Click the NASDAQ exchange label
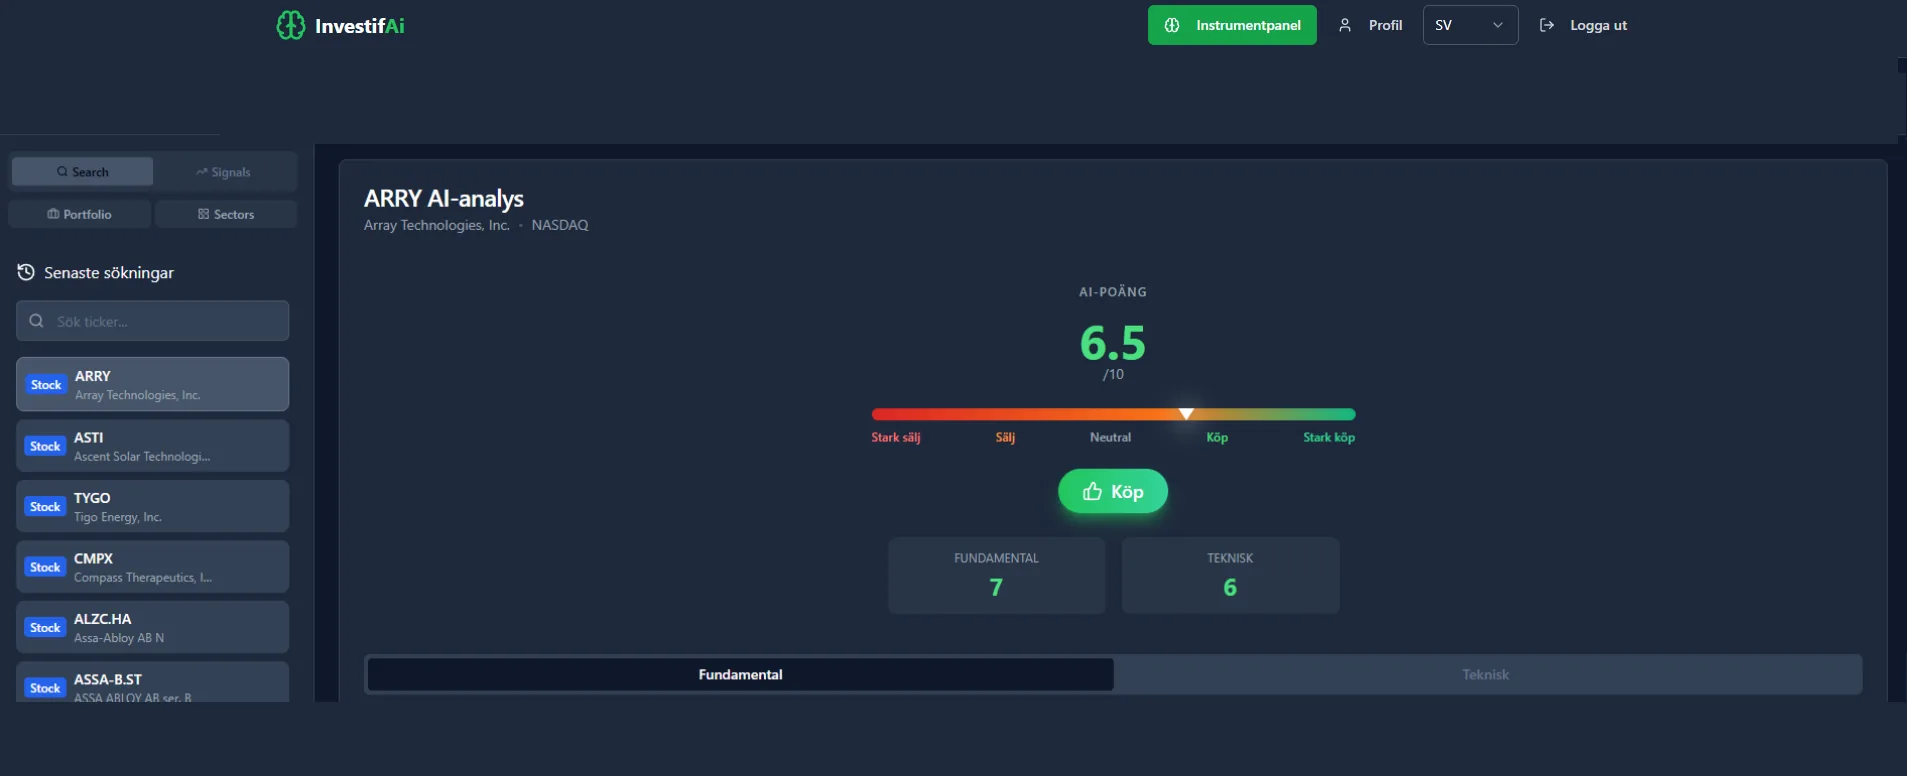Screen dimensions: 1907x776 (560, 225)
